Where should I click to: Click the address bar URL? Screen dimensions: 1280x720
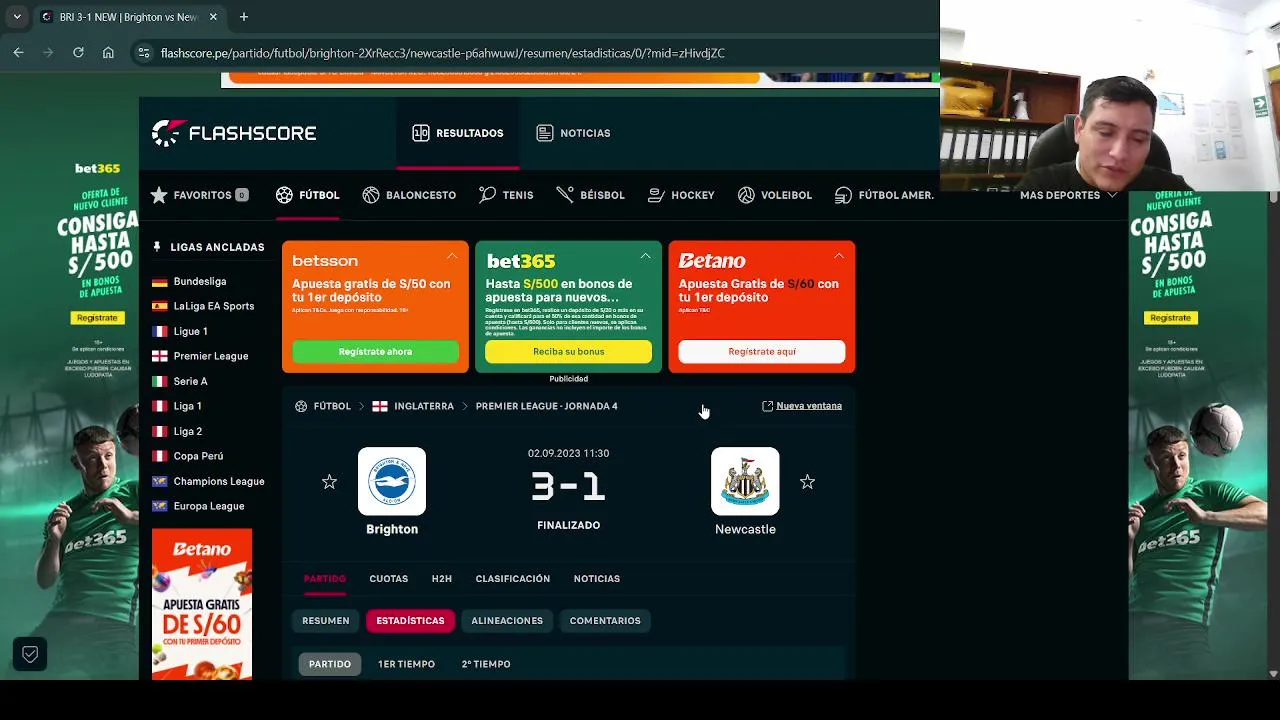pyautogui.click(x=442, y=53)
